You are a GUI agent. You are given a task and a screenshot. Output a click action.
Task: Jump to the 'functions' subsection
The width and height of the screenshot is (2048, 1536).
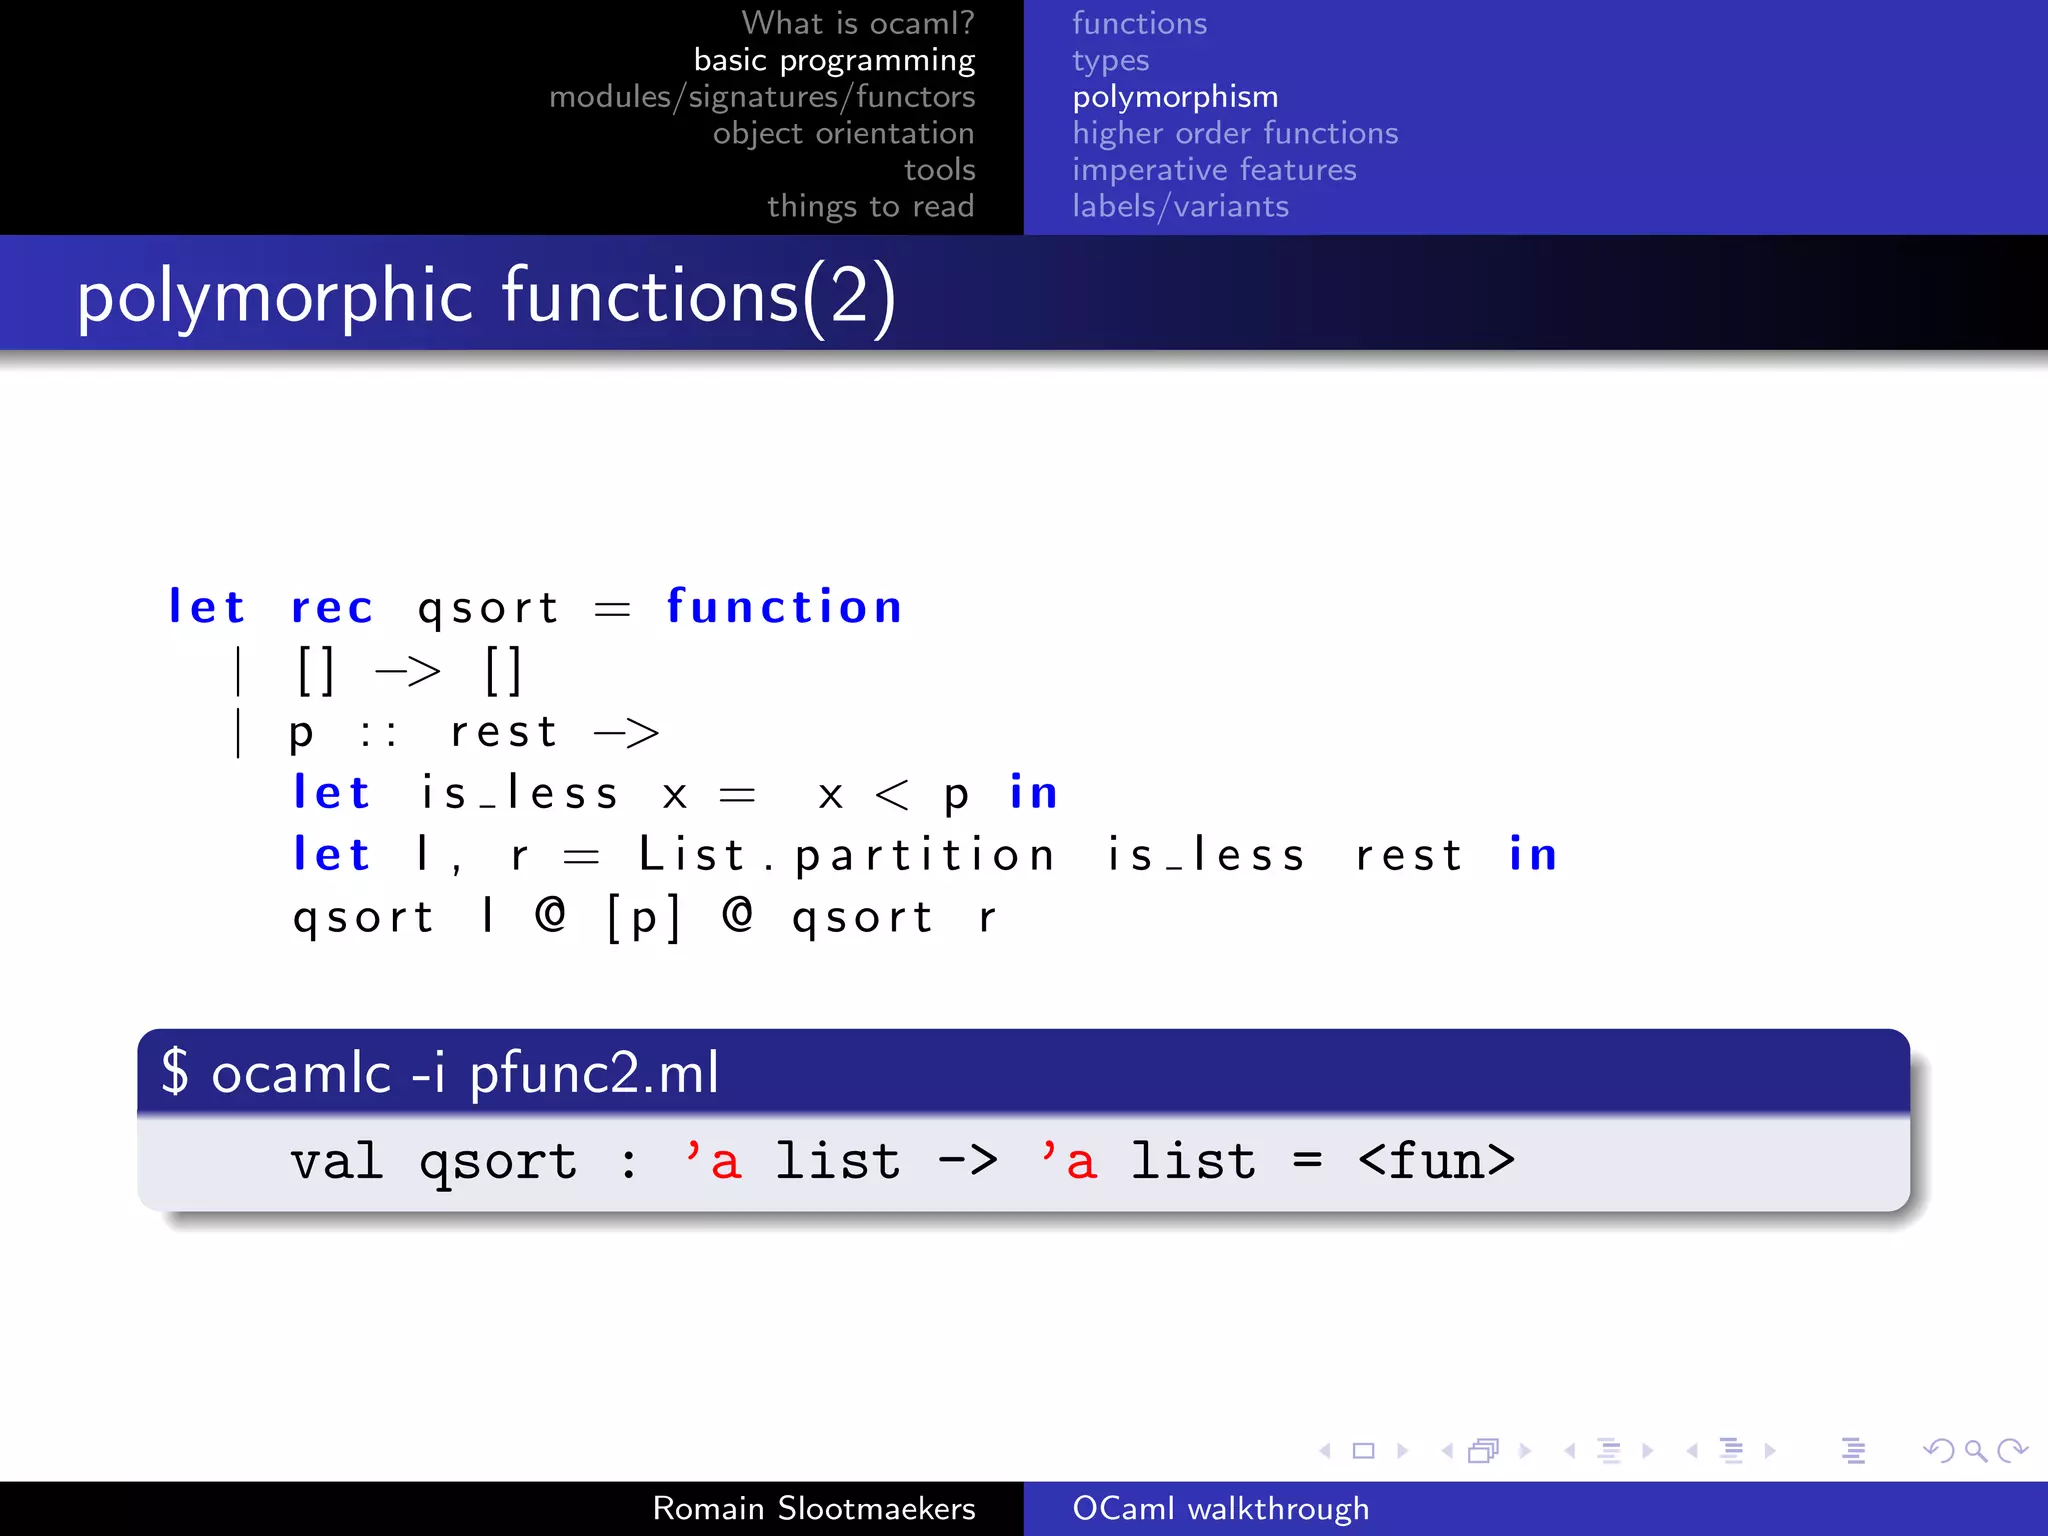tap(1139, 23)
